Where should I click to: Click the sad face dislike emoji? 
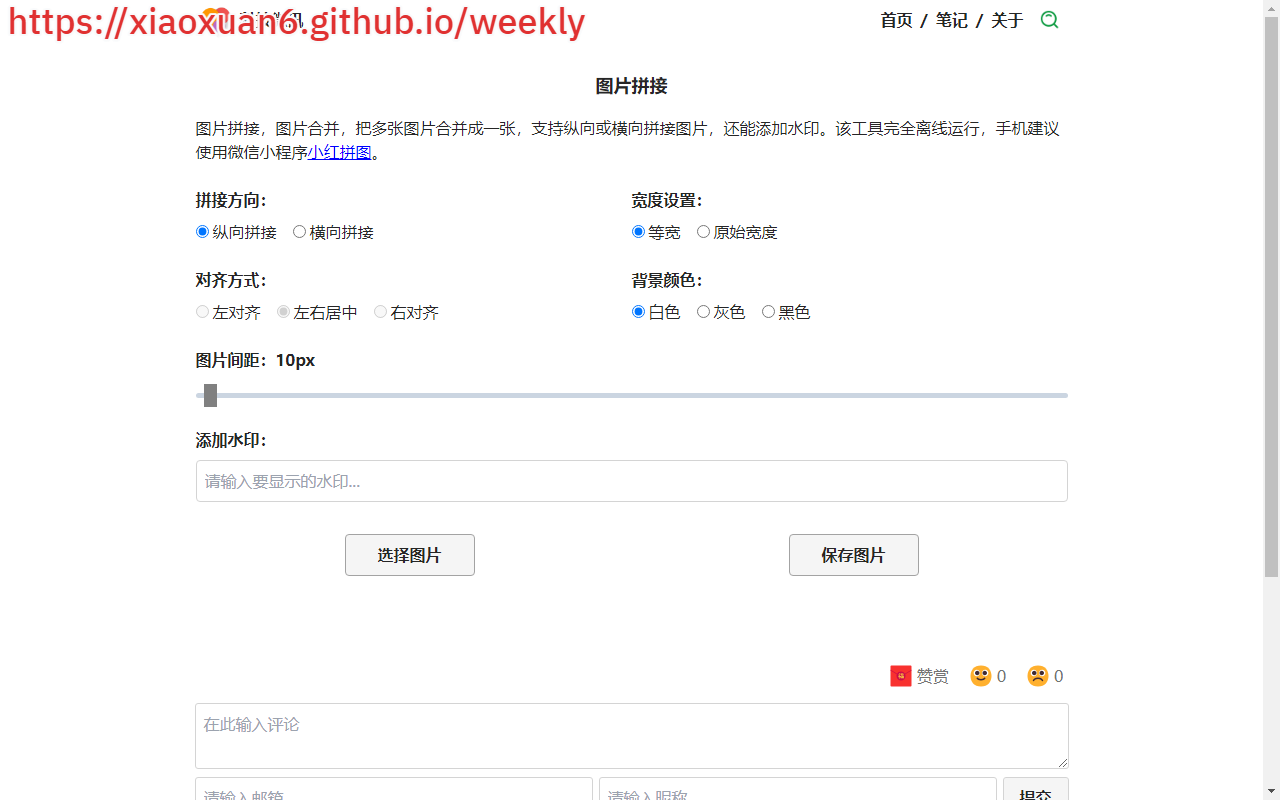(x=1037, y=677)
